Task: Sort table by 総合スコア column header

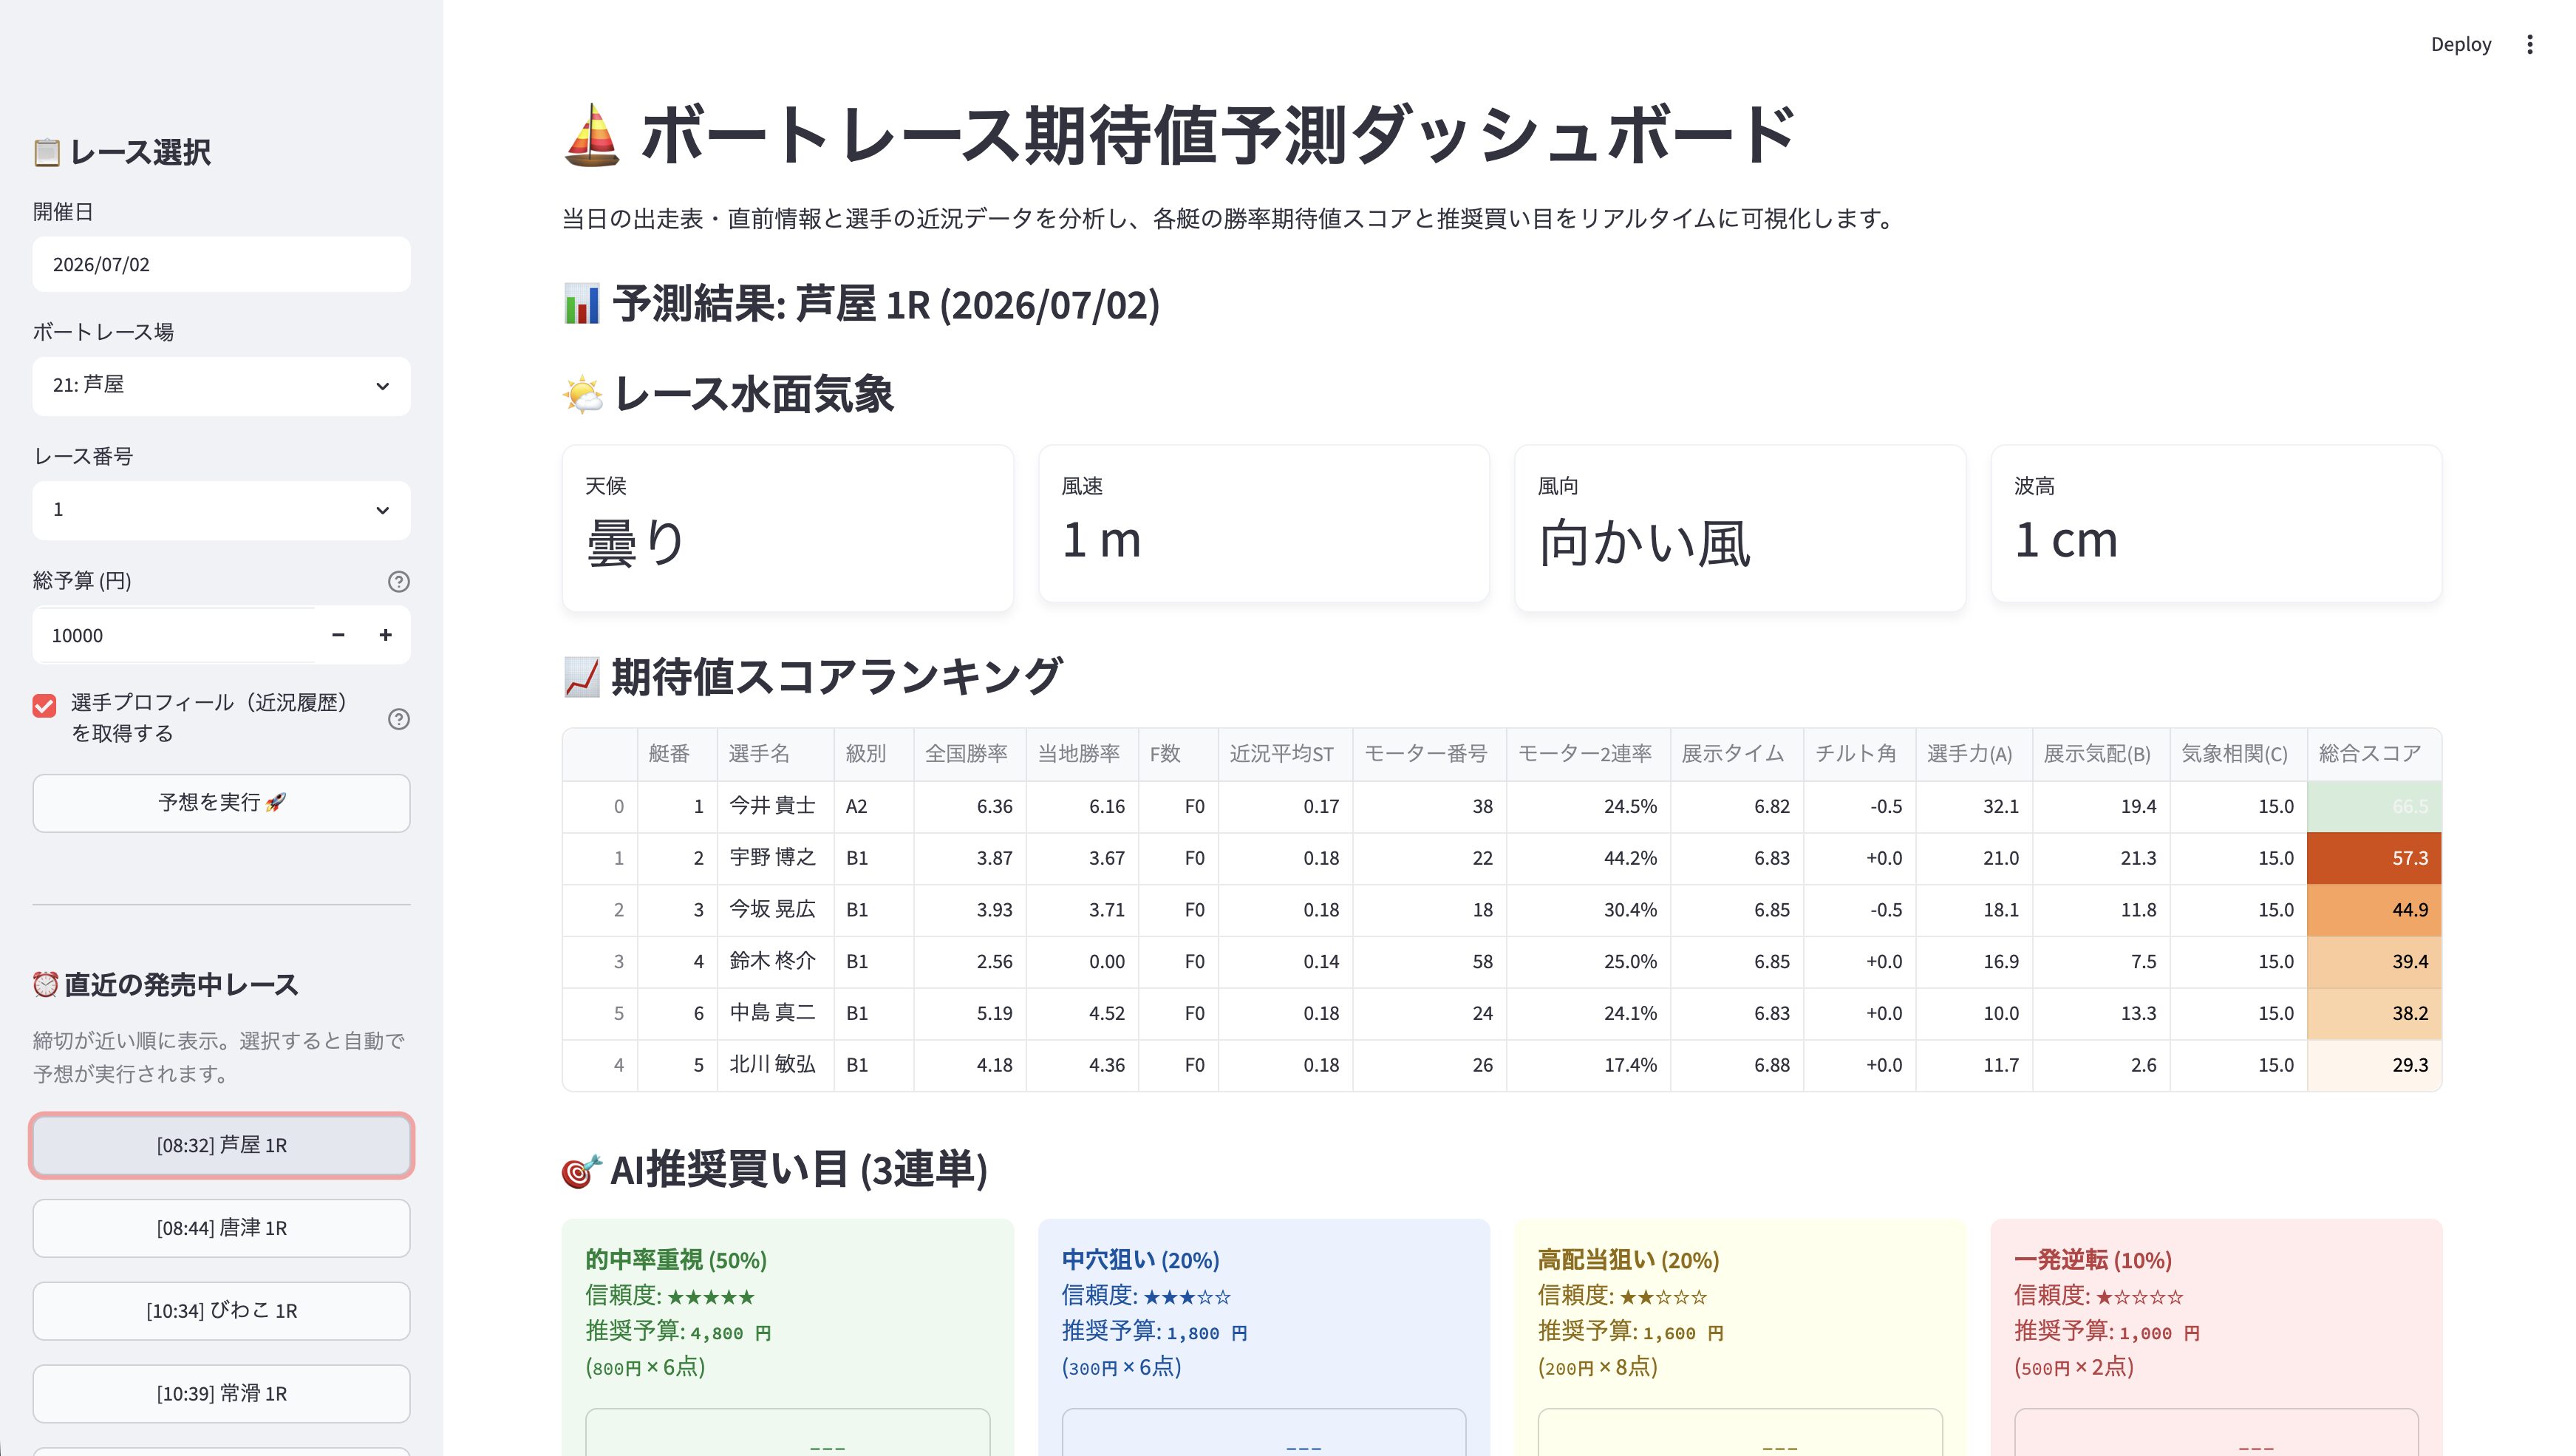Action: [x=2374, y=754]
